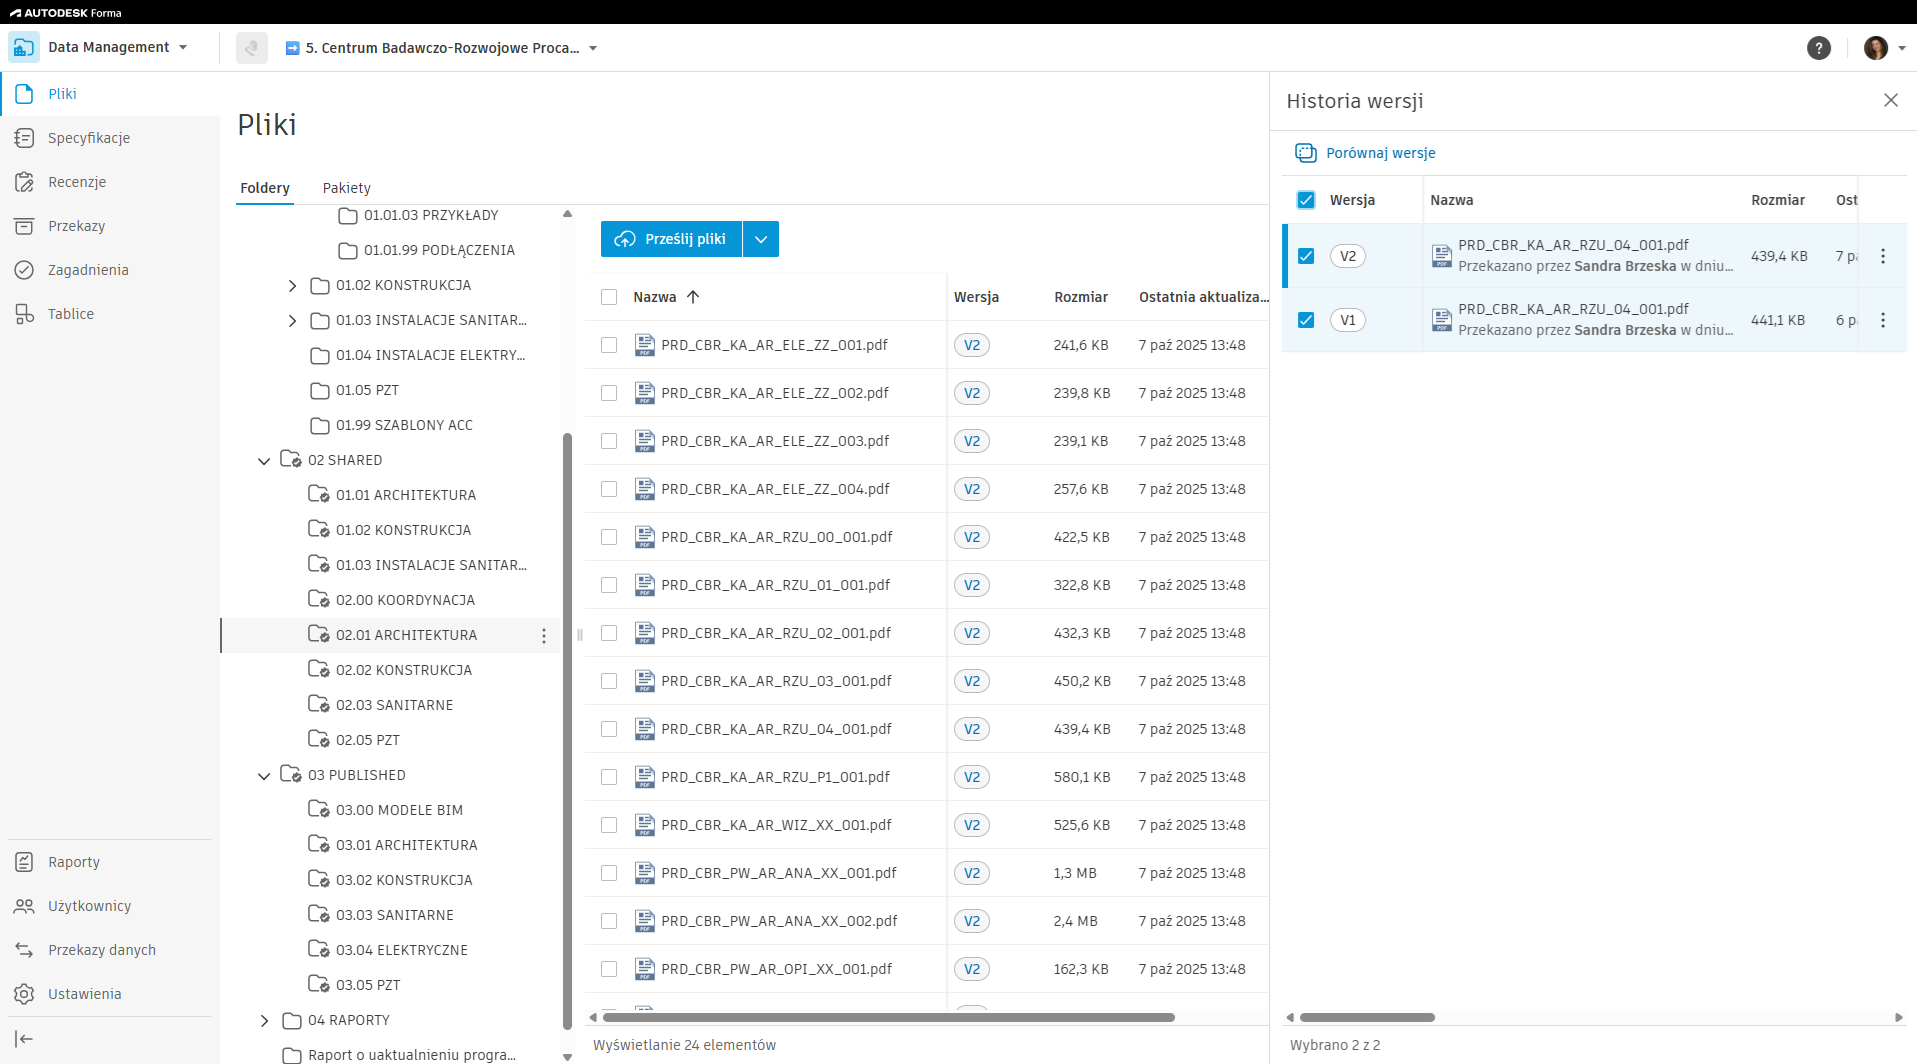
Task: Uncheck the Wersja select-all checkbox in history
Action: [x=1306, y=200]
